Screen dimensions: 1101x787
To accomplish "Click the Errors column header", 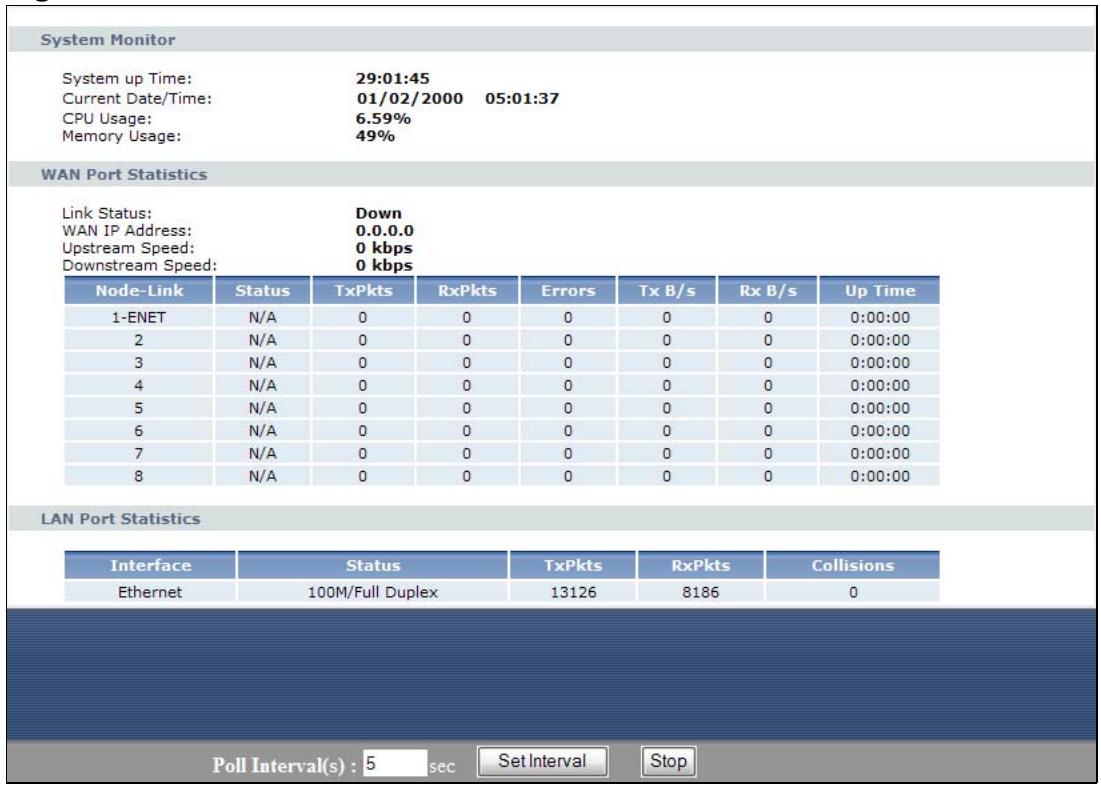I will (568, 291).
